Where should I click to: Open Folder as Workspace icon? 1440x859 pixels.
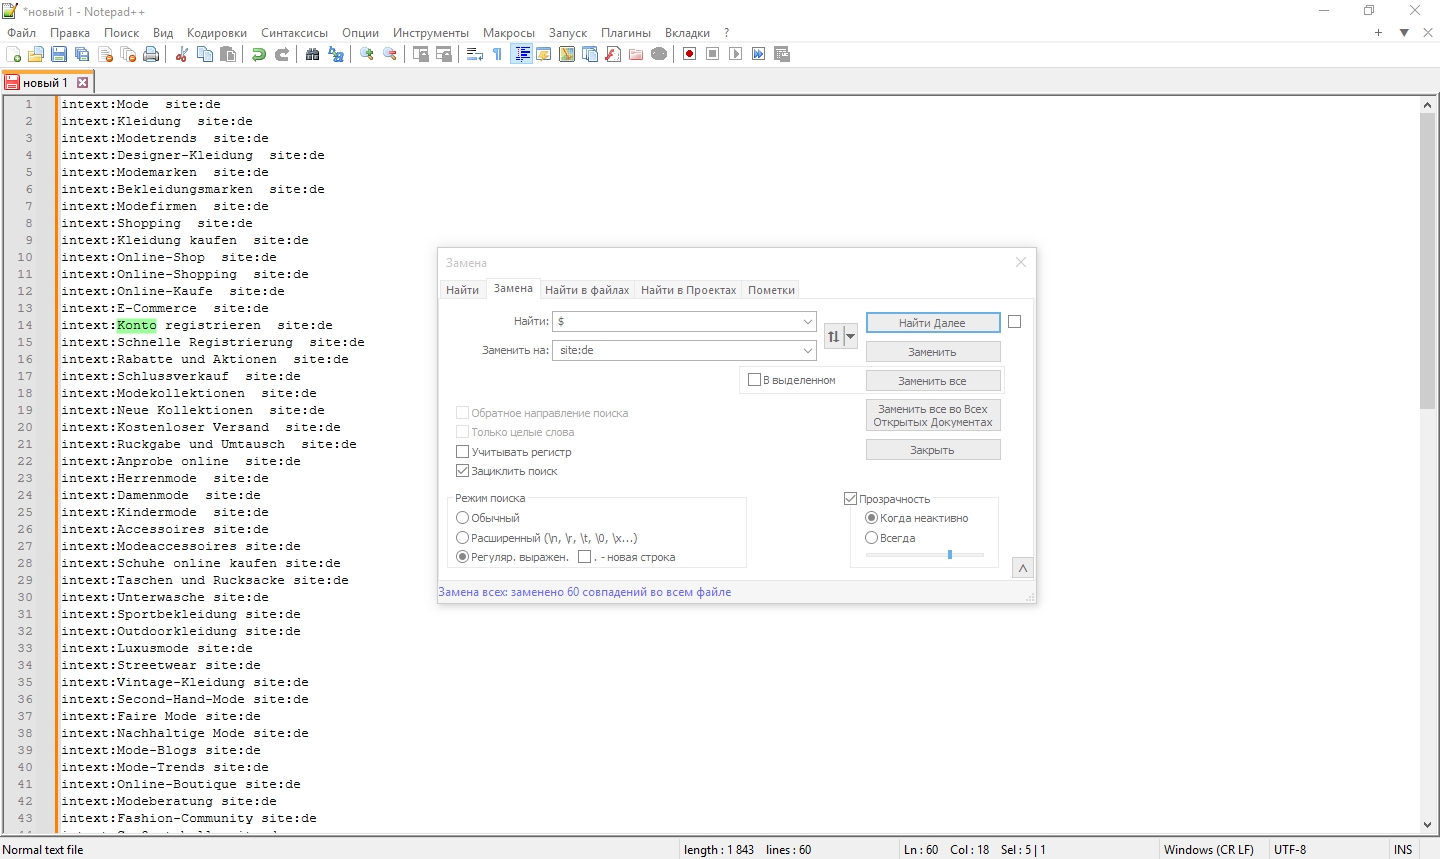(636, 54)
